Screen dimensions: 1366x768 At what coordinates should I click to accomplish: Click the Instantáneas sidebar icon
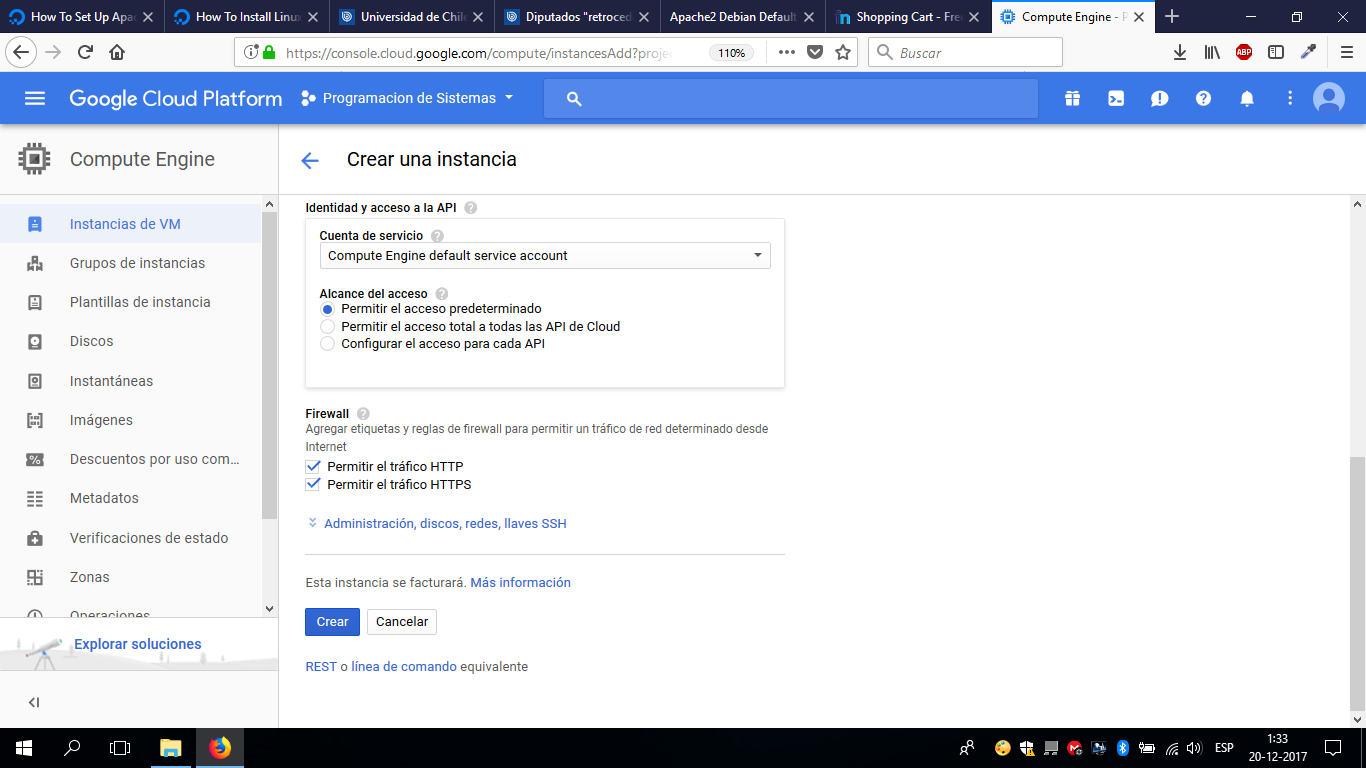(35, 381)
